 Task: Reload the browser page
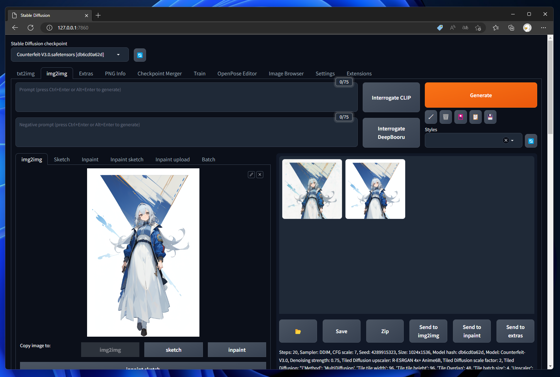click(x=31, y=27)
